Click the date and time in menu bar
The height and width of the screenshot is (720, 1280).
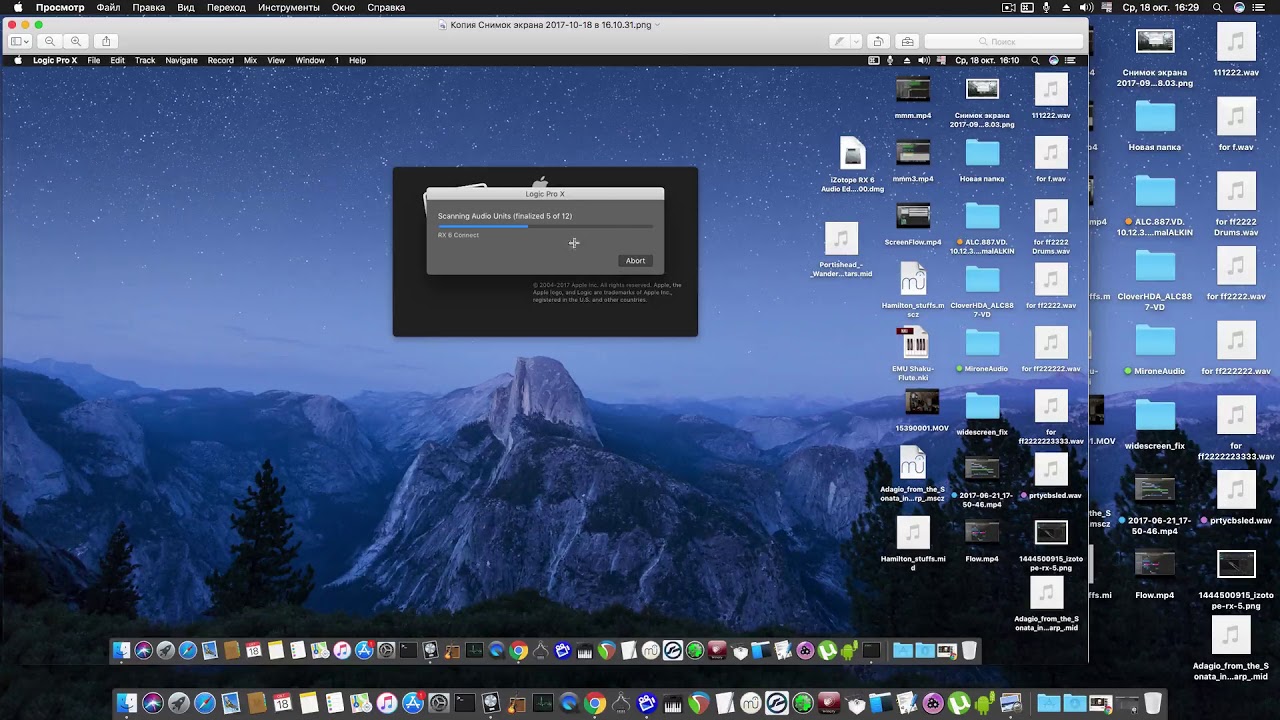(1161, 7)
